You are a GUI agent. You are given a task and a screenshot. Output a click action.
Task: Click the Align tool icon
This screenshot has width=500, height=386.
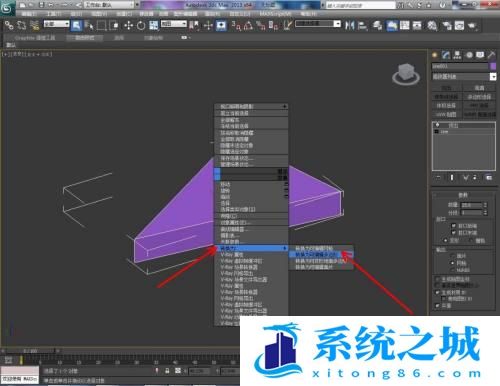(362, 25)
